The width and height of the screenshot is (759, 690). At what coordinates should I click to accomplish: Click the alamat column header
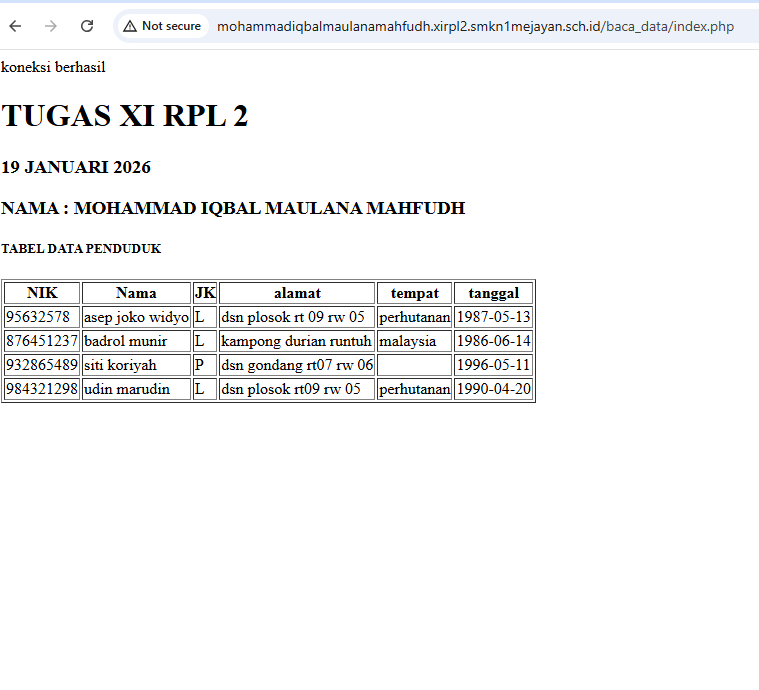297,293
